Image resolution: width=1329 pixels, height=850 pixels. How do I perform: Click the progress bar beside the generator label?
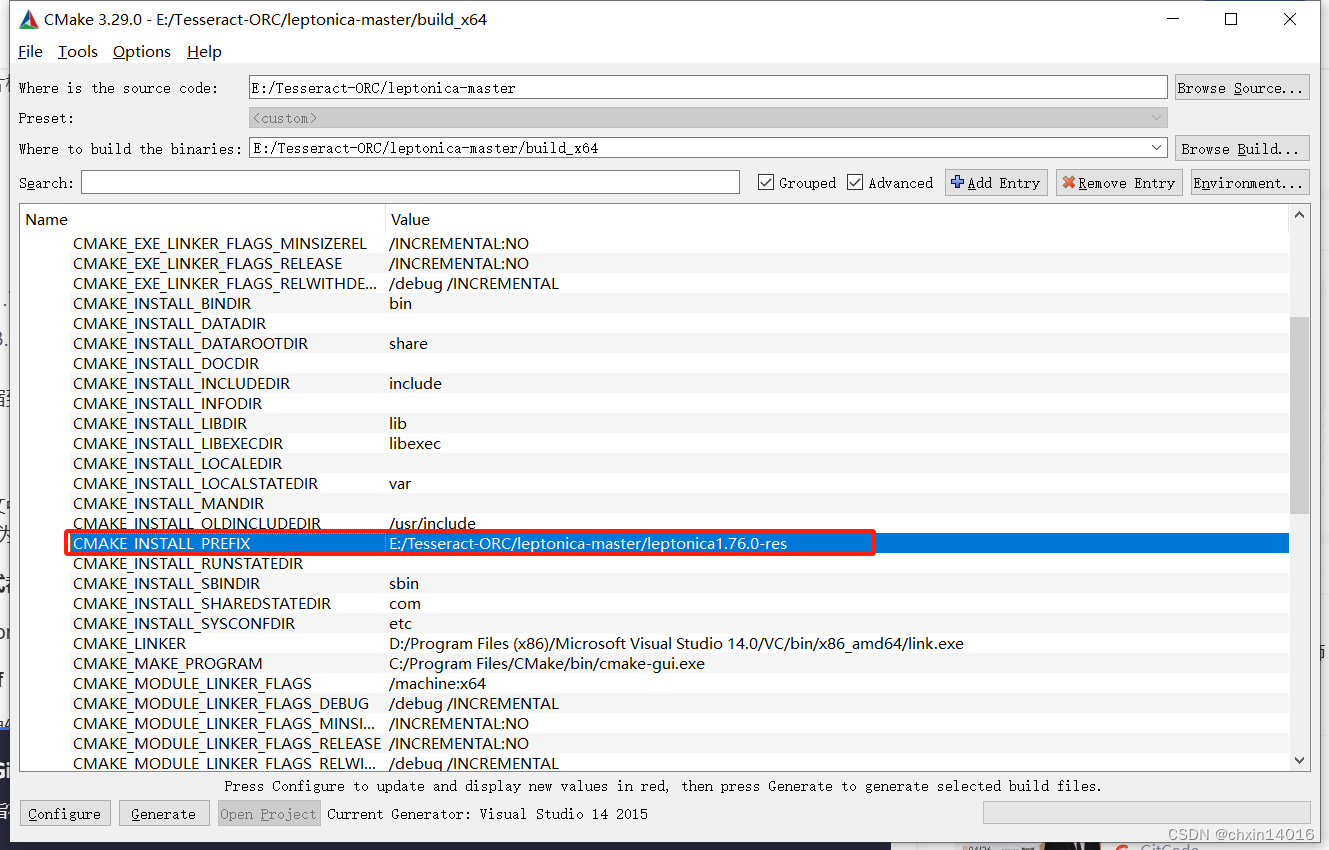point(1146,813)
